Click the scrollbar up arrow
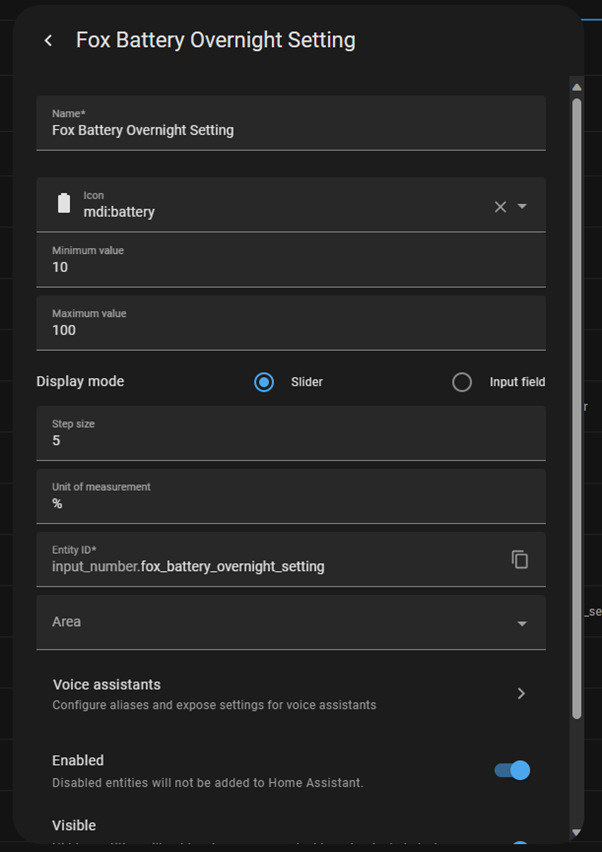 [x=576, y=87]
